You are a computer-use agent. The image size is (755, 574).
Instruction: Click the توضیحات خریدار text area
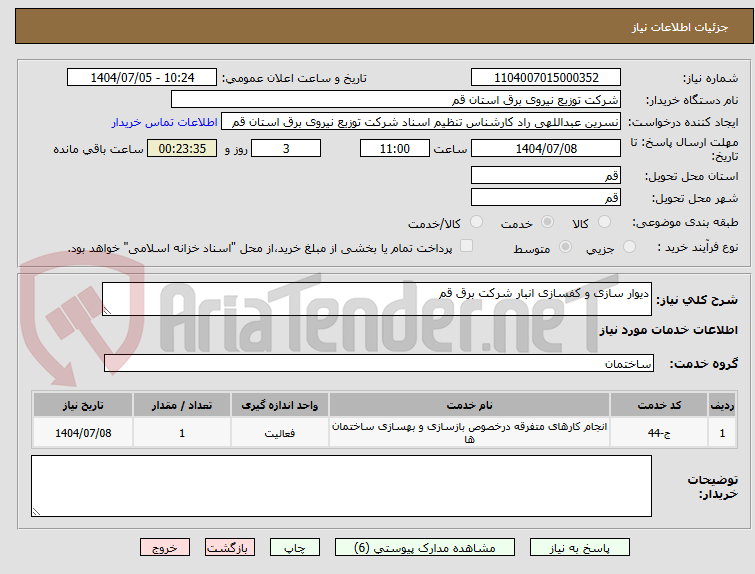click(x=341, y=486)
